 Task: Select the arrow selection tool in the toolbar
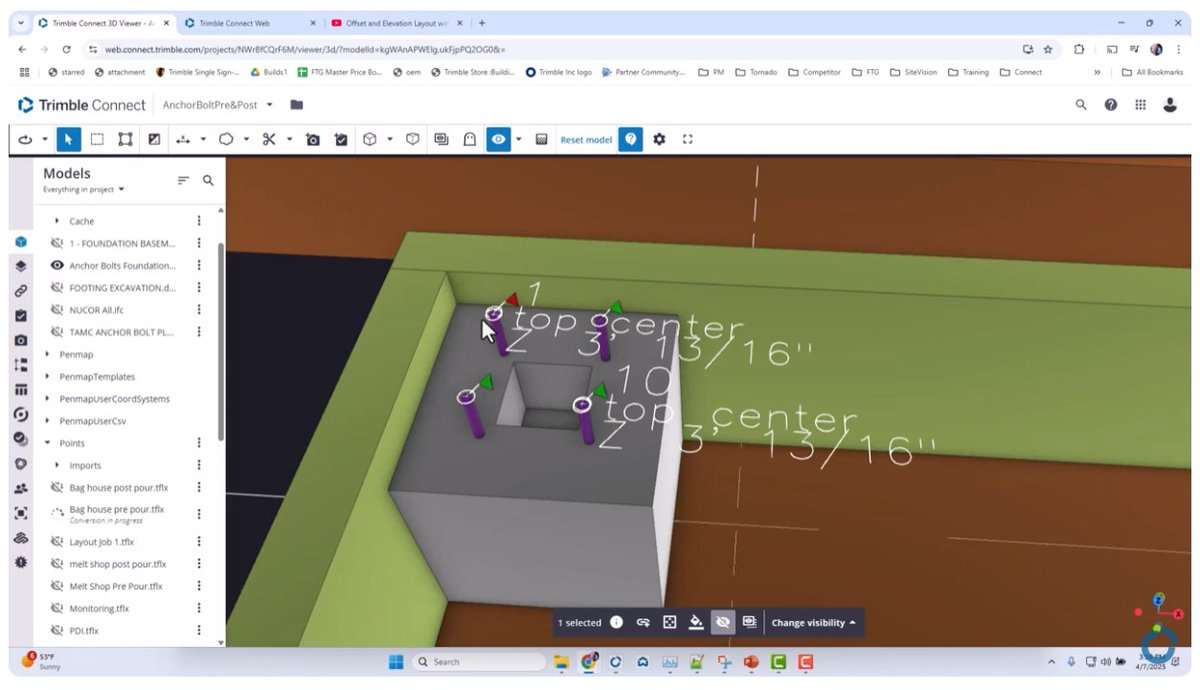(x=68, y=139)
